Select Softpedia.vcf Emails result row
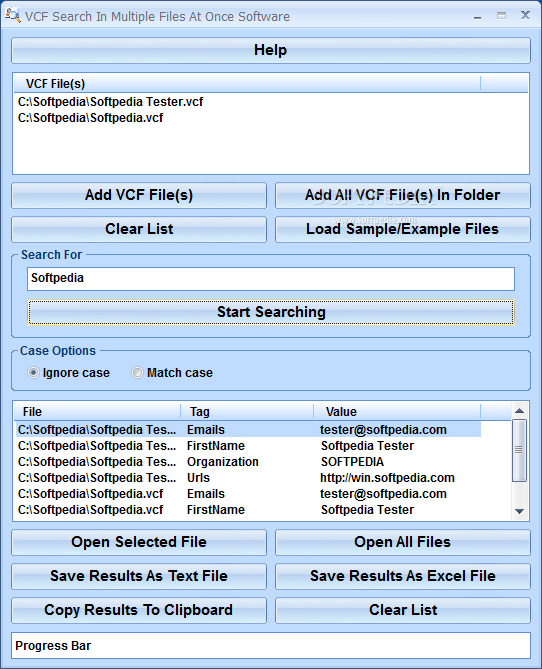This screenshot has width=542, height=669. pos(248,494)
